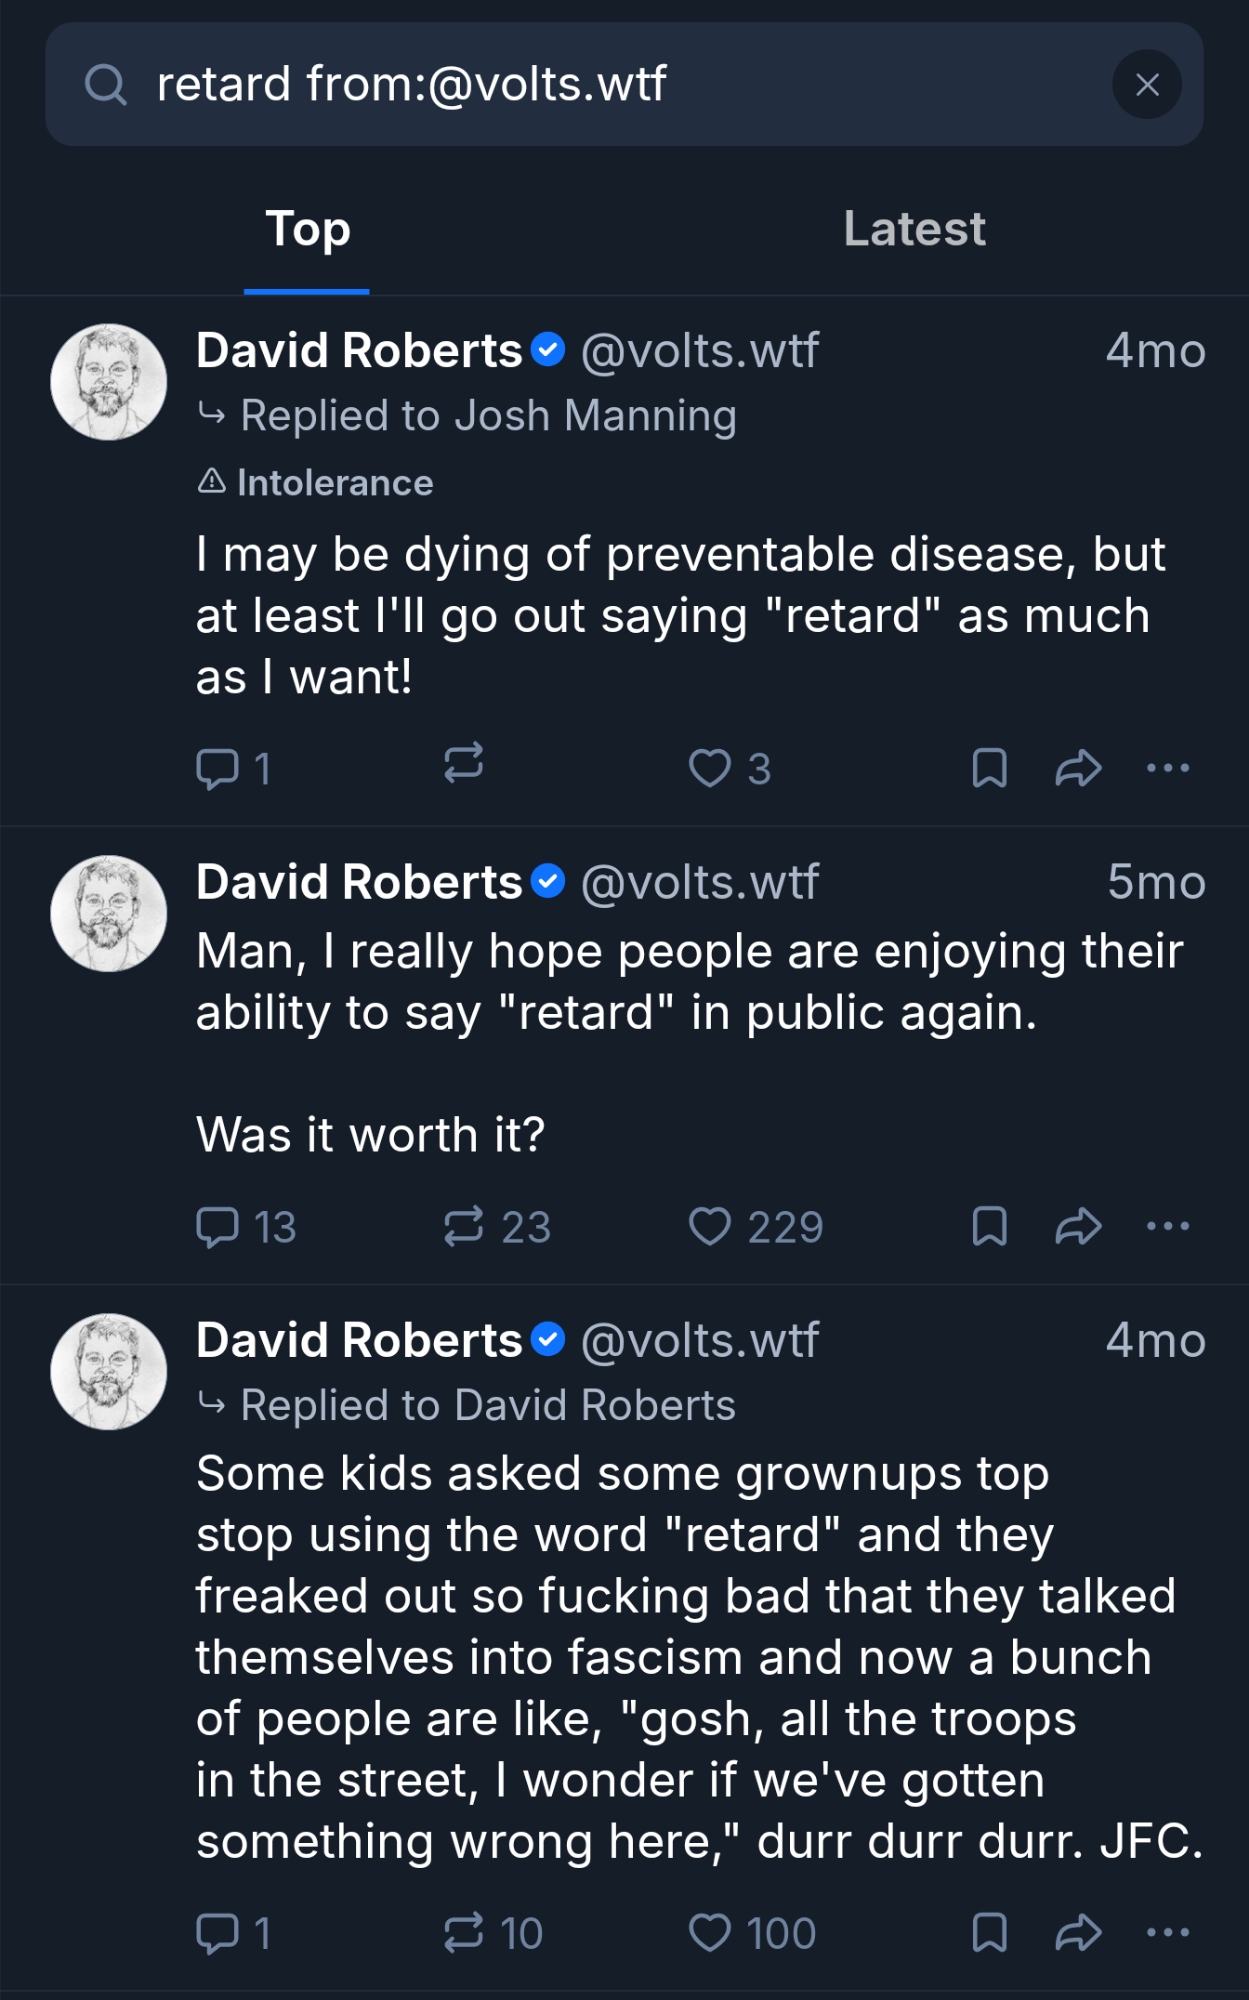Like the post about dying of preventable disease
Screen dimensions: 1249x2000
[710, 768]
